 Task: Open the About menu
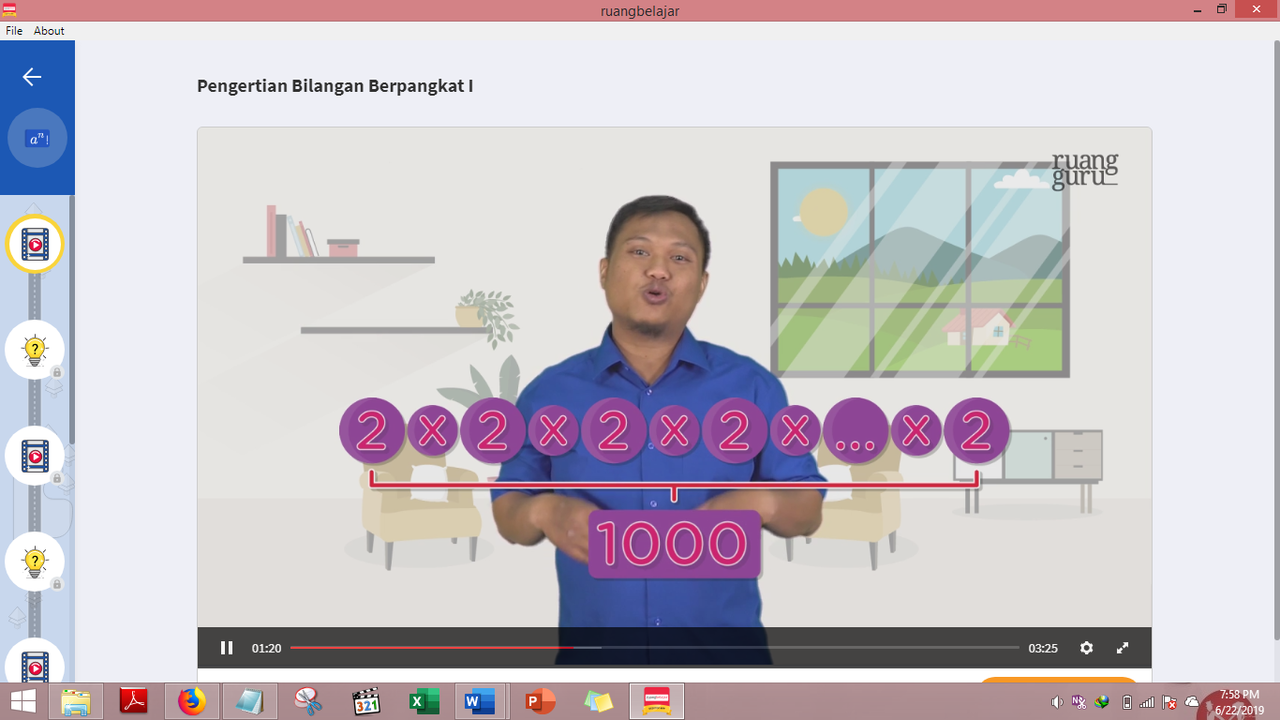coord(48,30)
